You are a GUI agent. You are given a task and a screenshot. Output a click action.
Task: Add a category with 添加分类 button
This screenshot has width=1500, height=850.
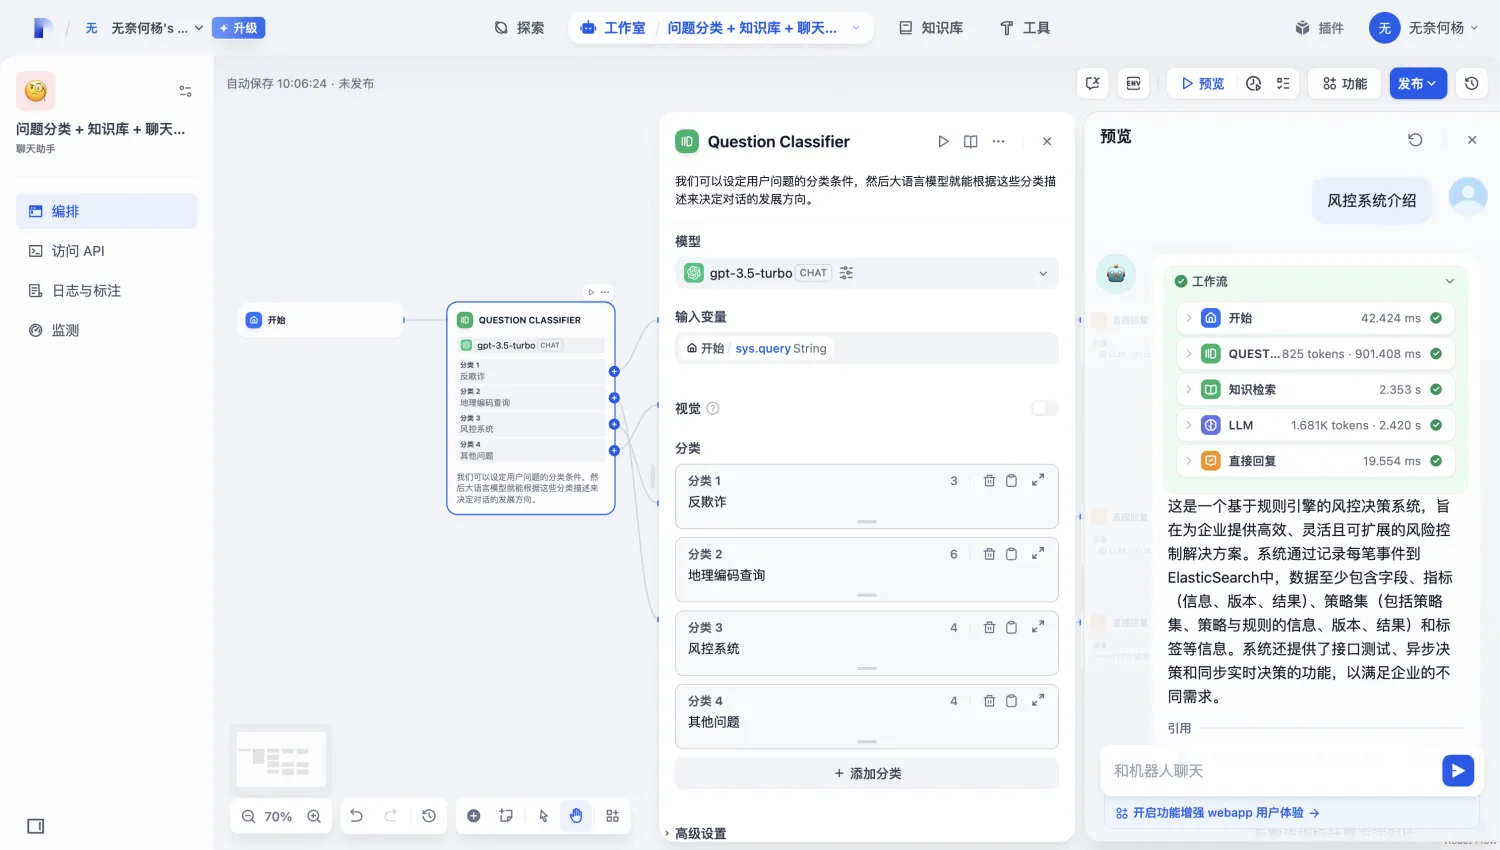click(866, 772)
